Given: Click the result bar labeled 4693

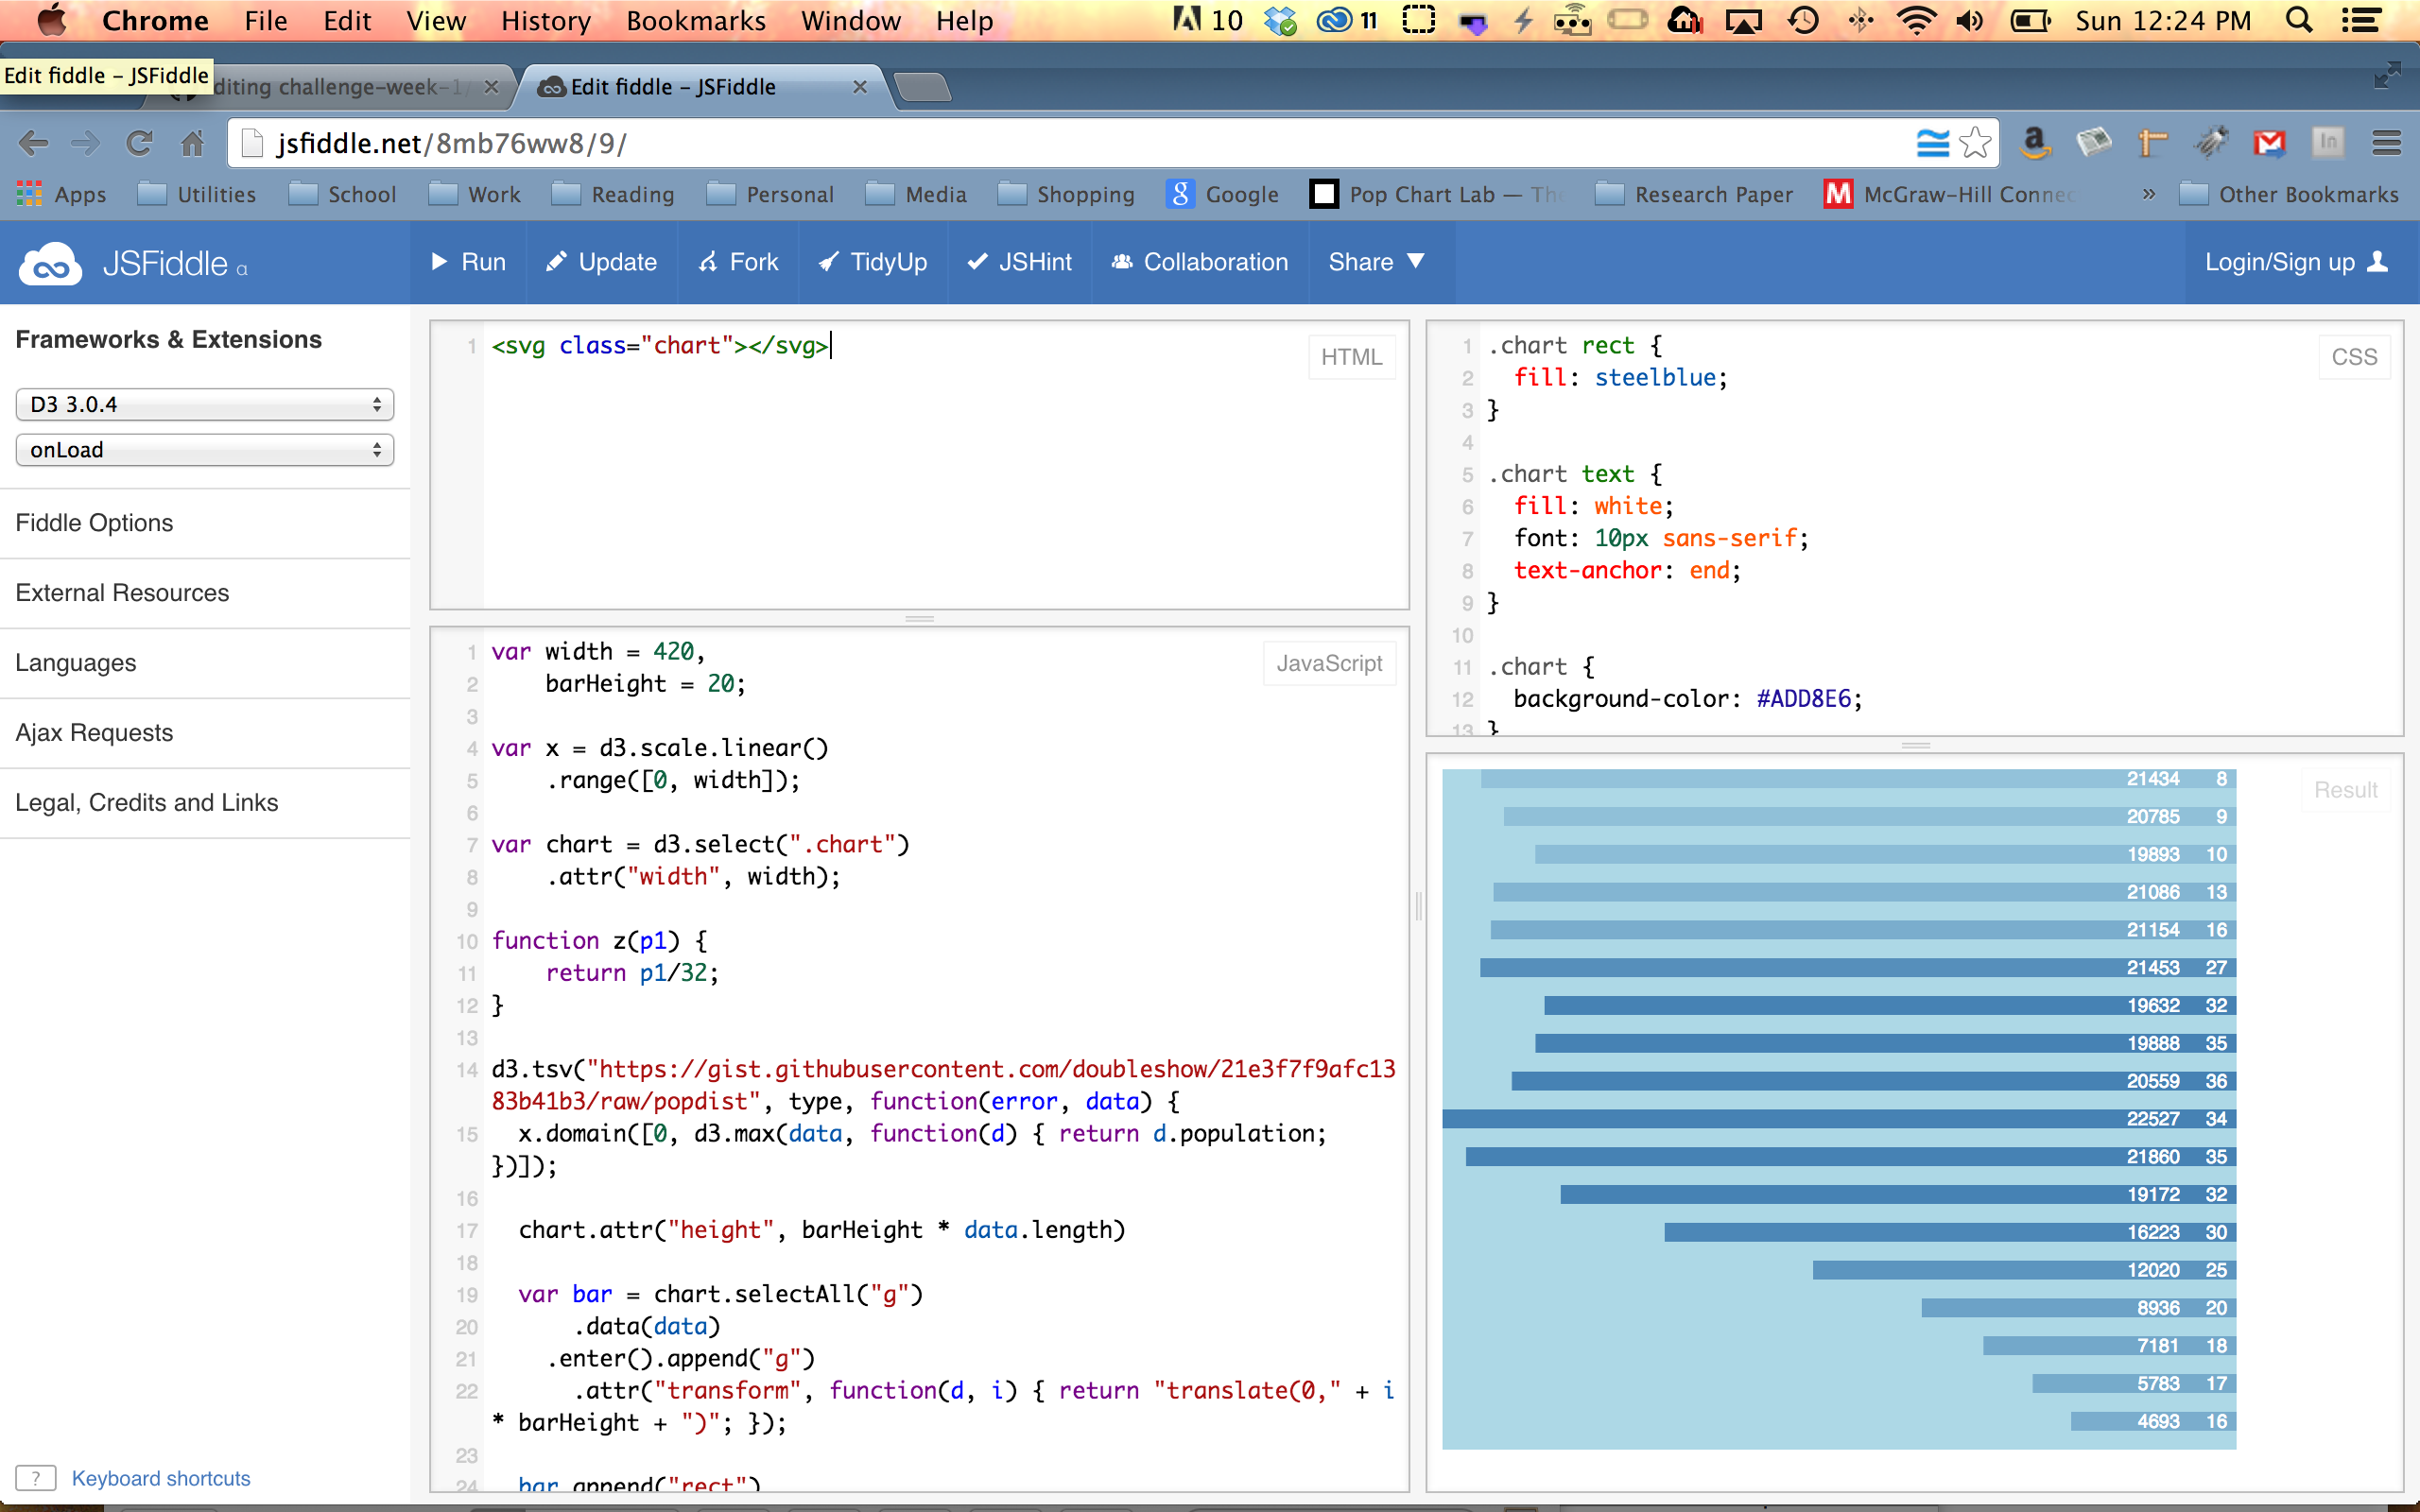Looking at the screenshot, I should click(x=2153, y=1421).
